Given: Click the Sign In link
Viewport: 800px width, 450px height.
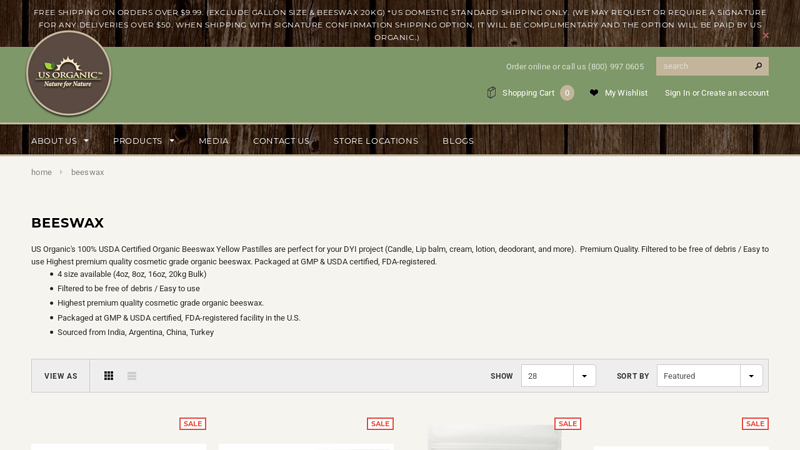Looking at the screenshot, I should [677, 93].
